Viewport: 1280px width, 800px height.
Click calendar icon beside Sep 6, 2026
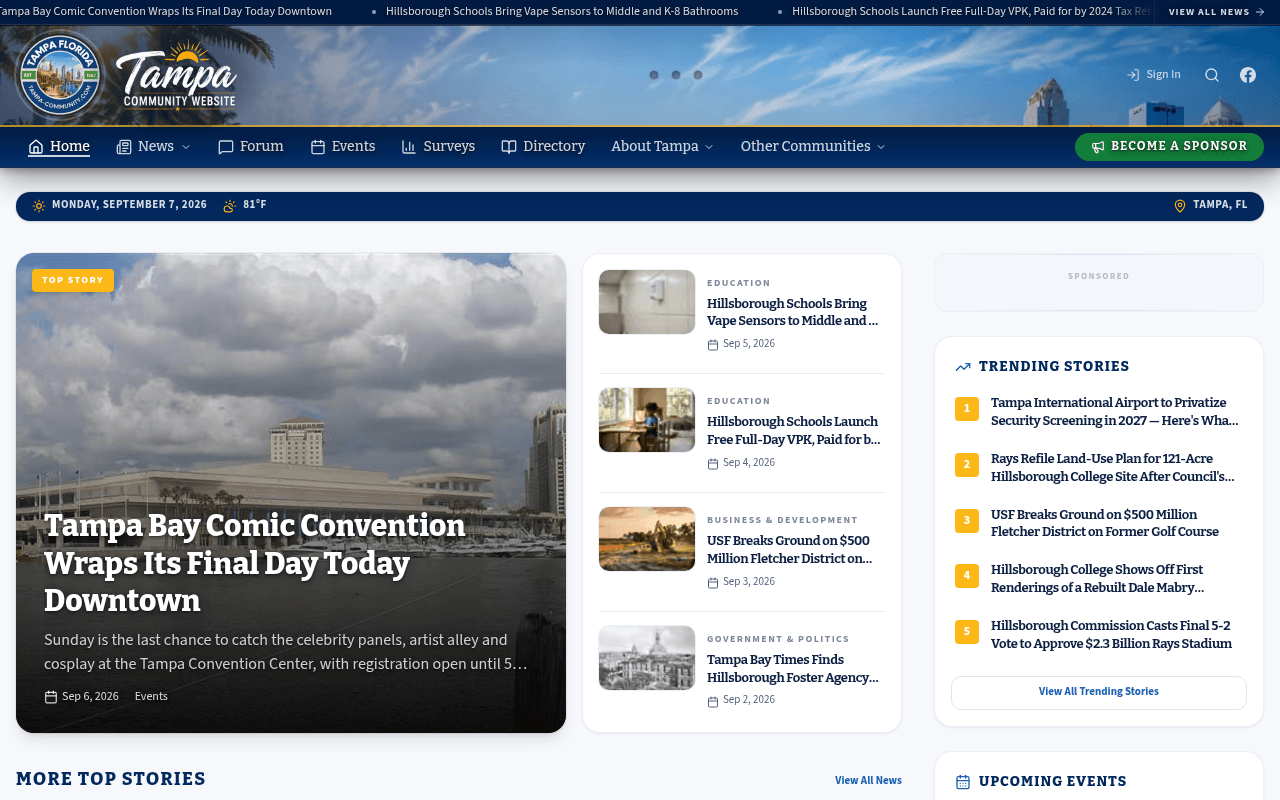pyautogui.click(x=51, y=697)
